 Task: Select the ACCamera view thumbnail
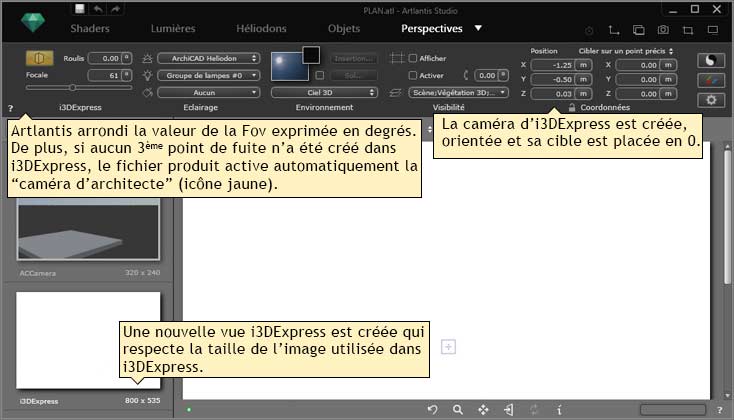coord(88,229)
